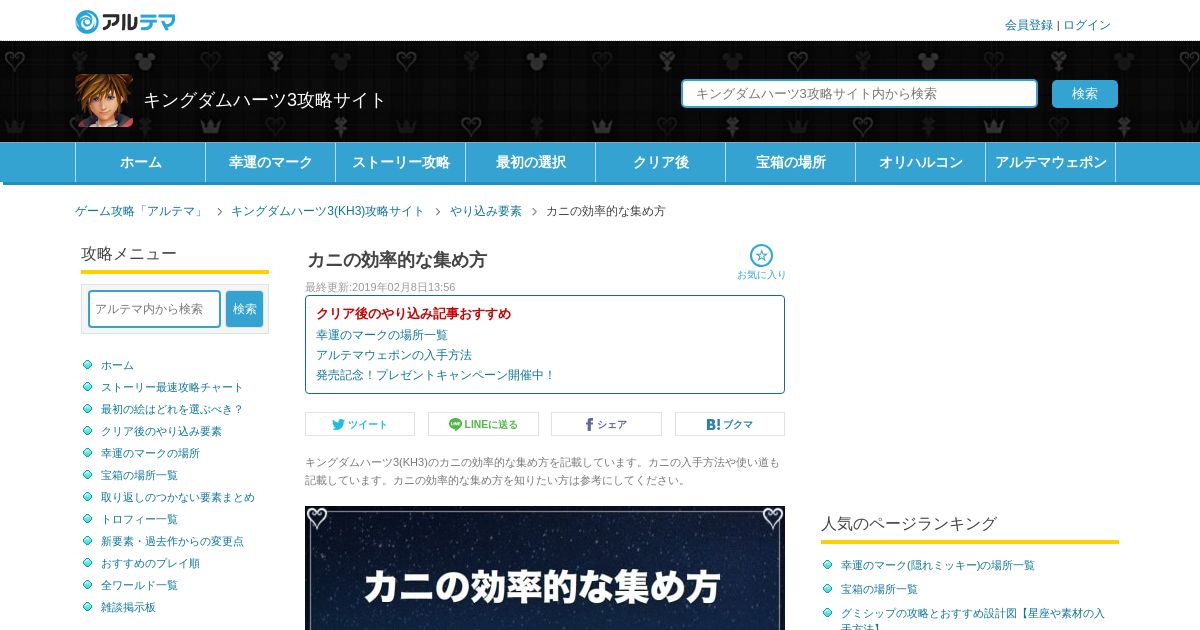Viewport: 1200px width, 630px height.
Task: Go to キングダムハーツ3(KH3)攻略サイト breadcrumb
Action: 328,211
